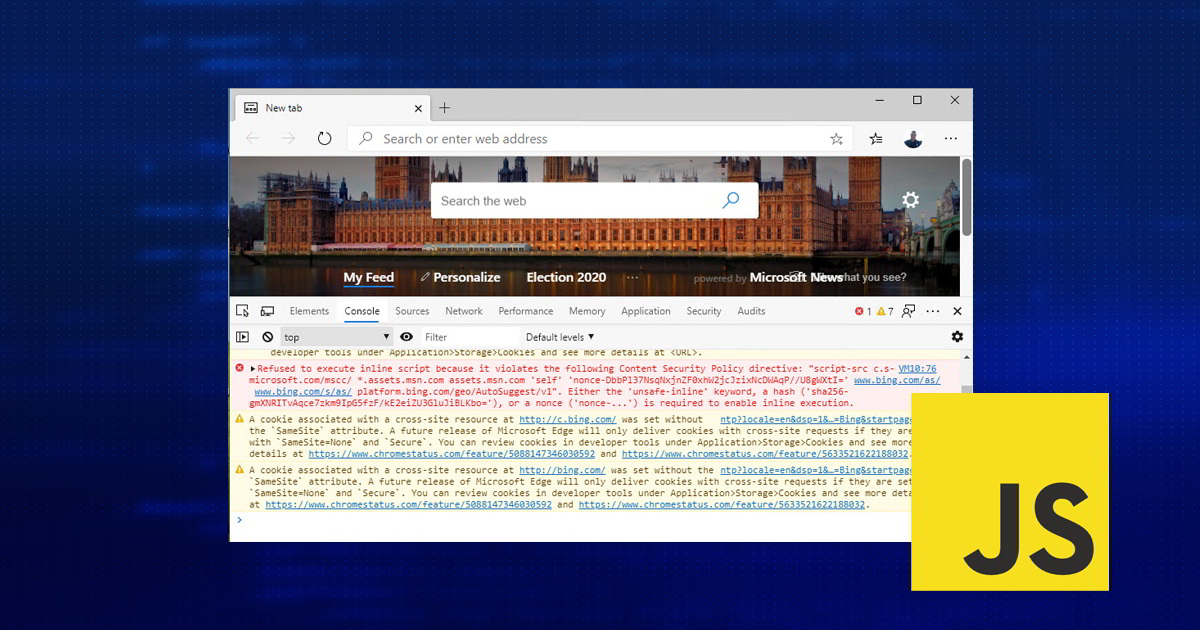Image resolution: width=1200 pixels, height=630 pixels.
Task: Open Console settings gear
Action: click(x=957, y=337)
